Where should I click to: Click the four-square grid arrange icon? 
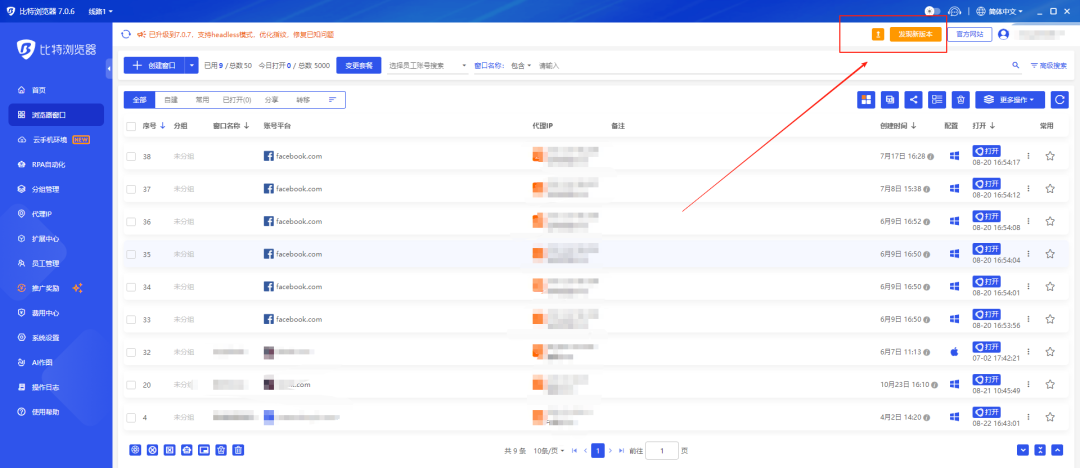click(x=866, y=100)
